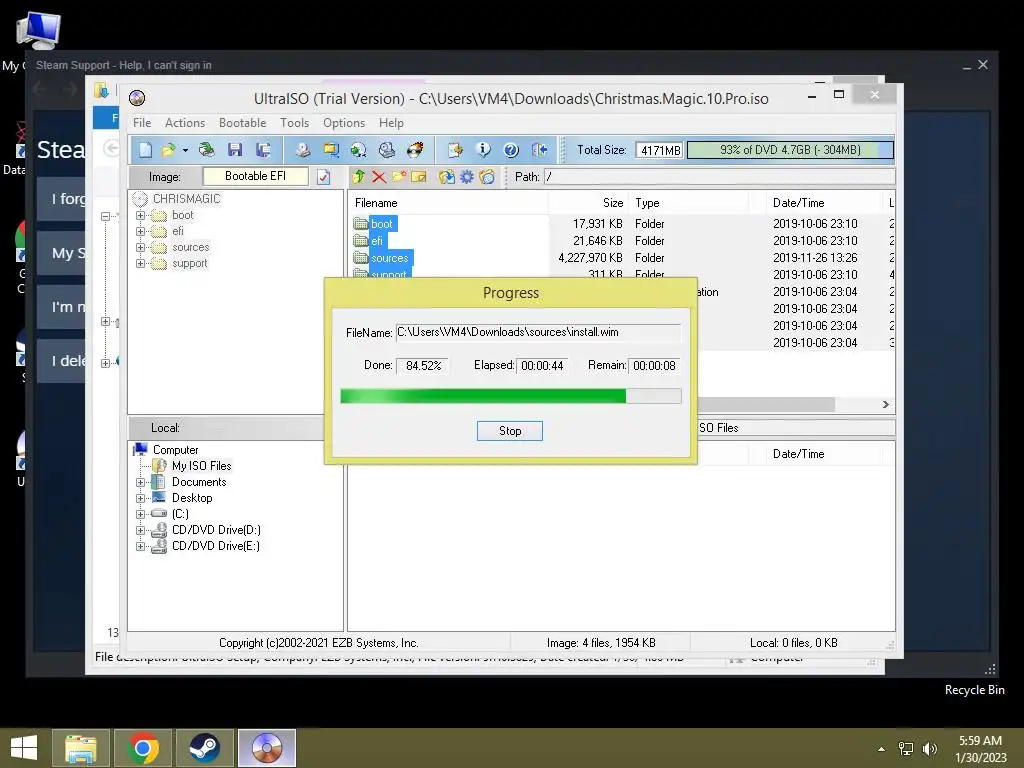Screen dimensions: 1024x768
Task: Click the red X Delete icon
Action: click(379, 176)
